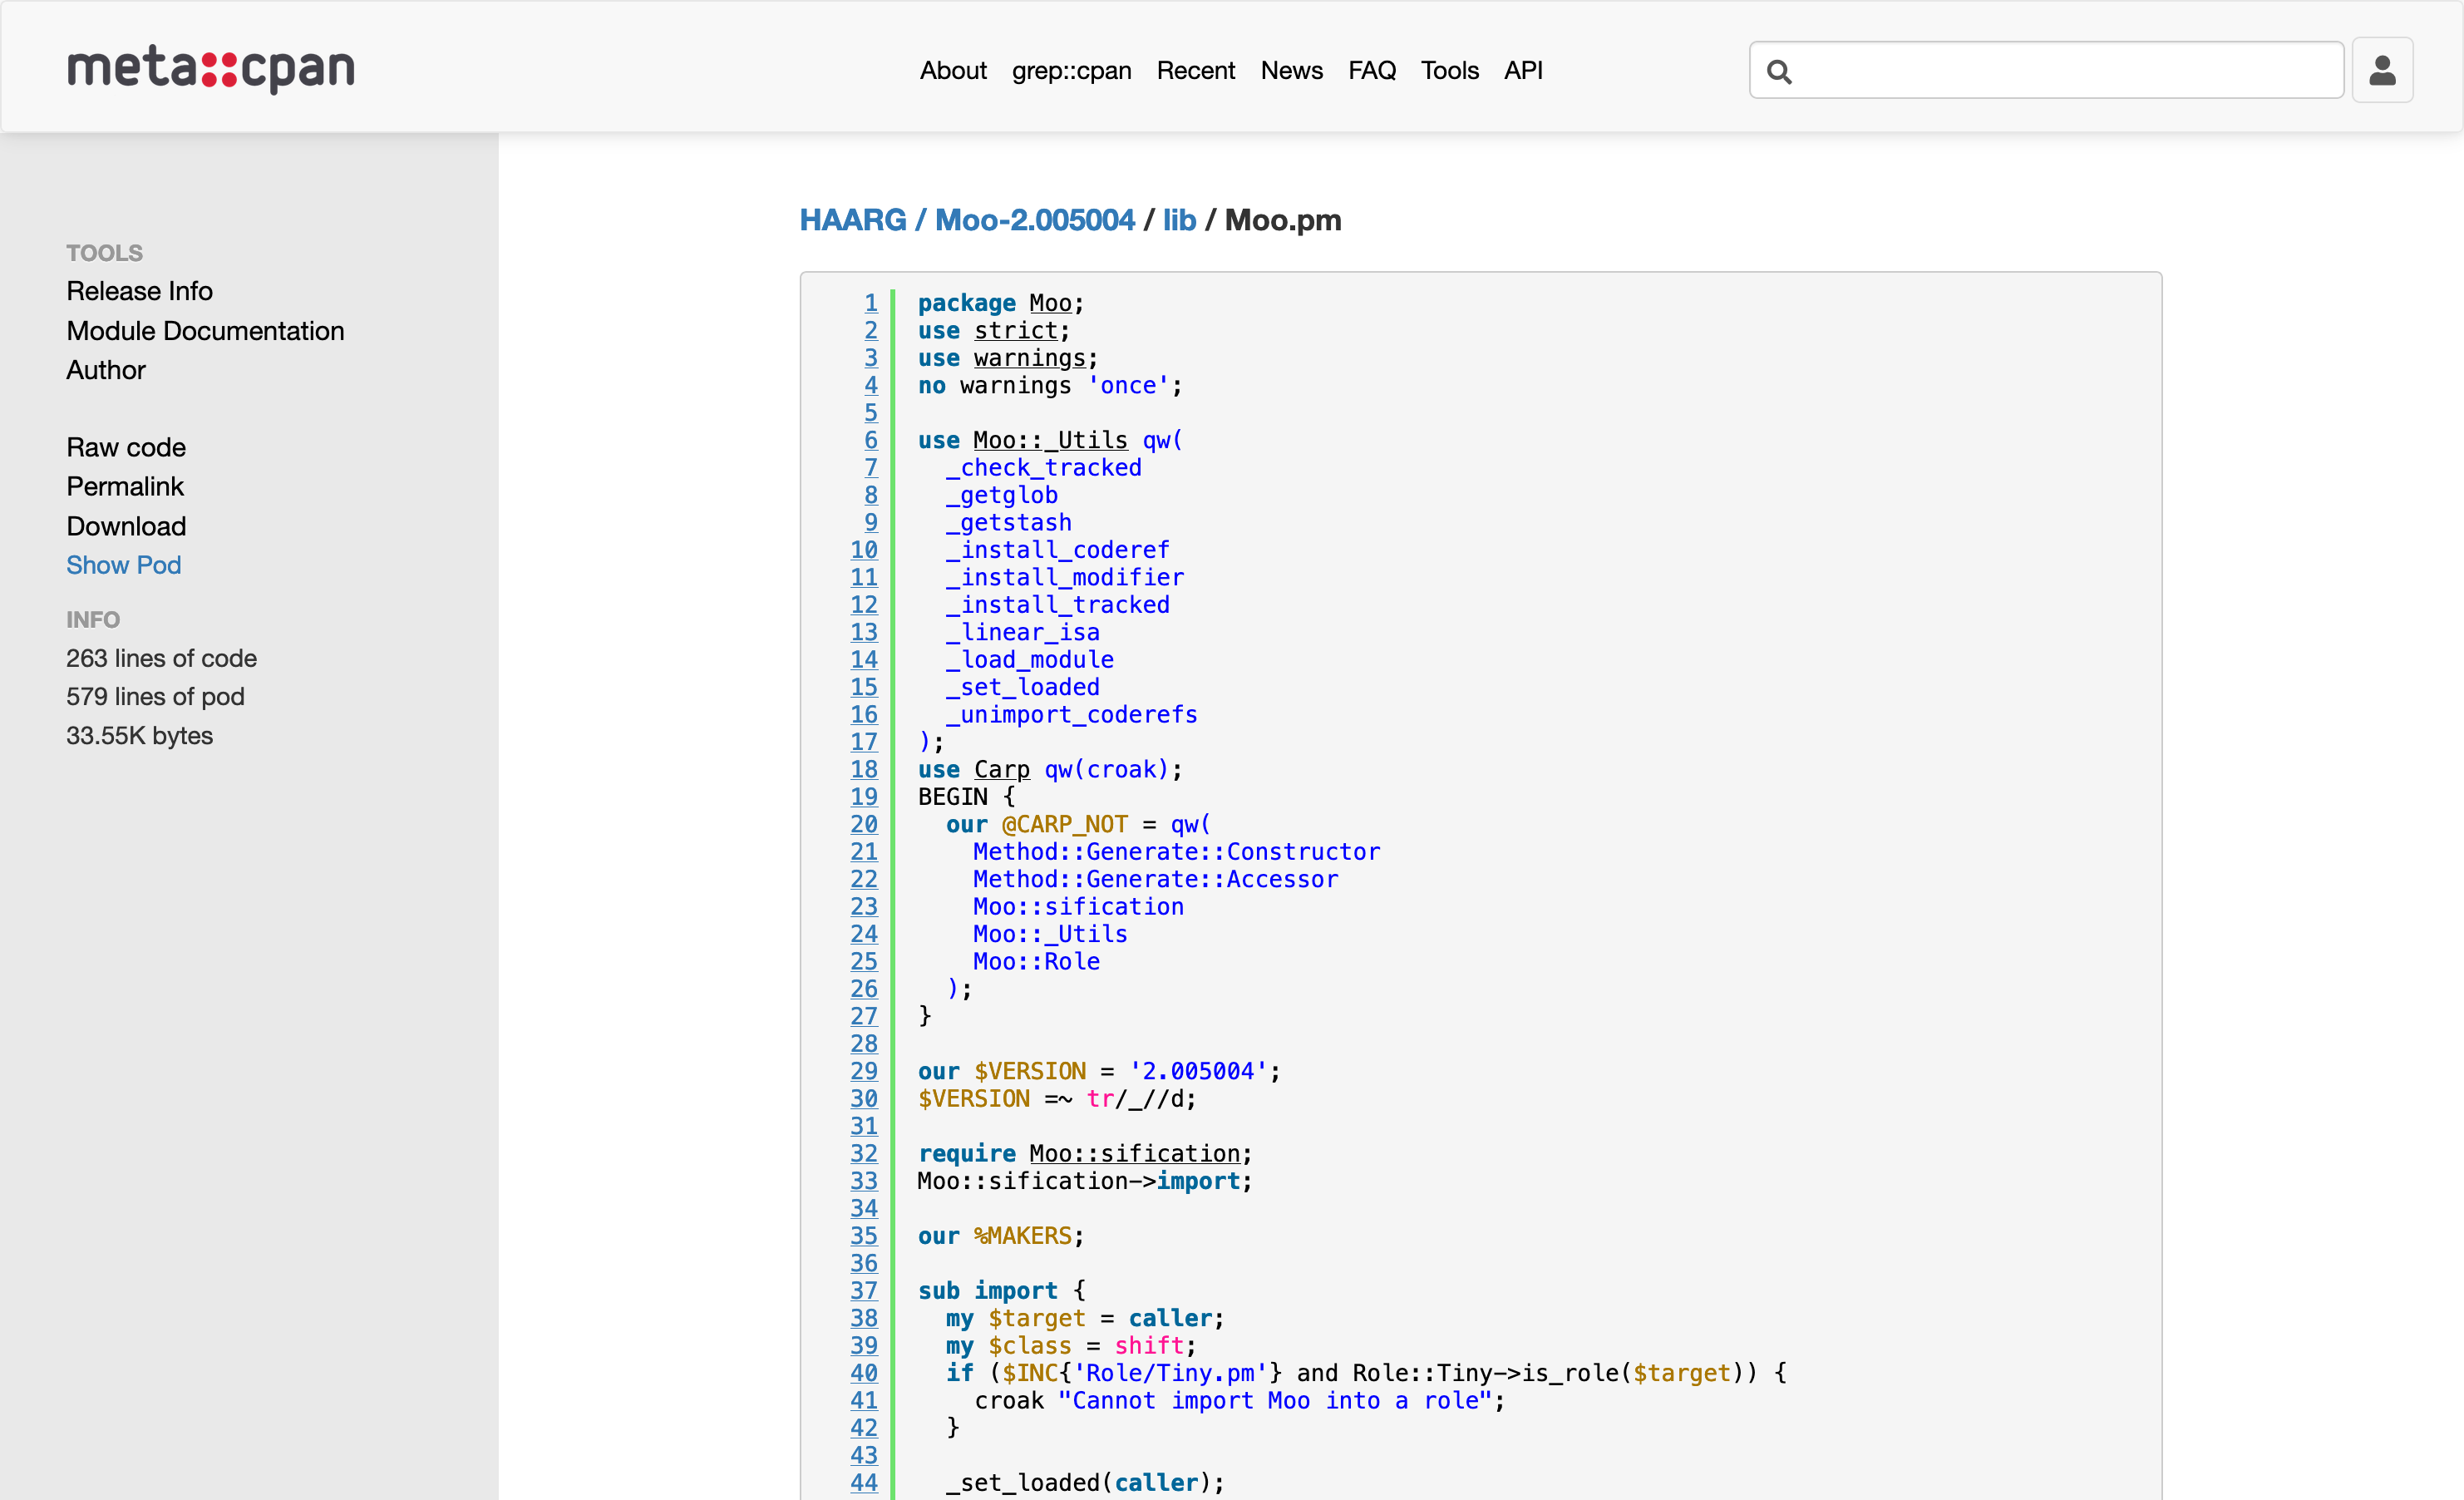The width and height of the screenshot is (2464, 1500).
Task: Open the About page
Action: tap(952, 70)
